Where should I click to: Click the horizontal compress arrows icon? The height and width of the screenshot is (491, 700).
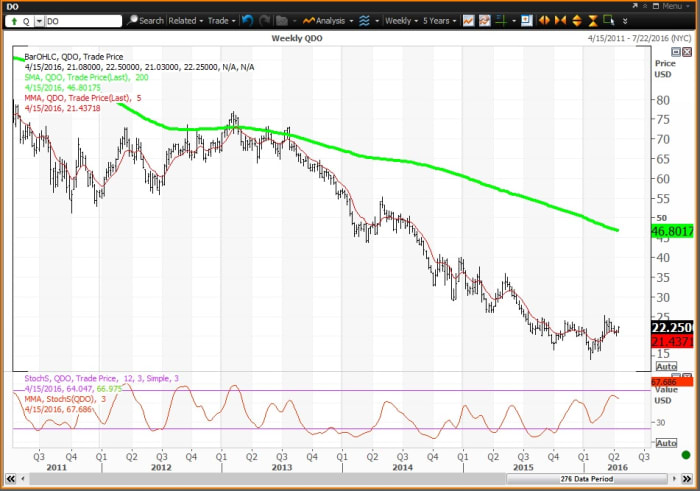562,20
